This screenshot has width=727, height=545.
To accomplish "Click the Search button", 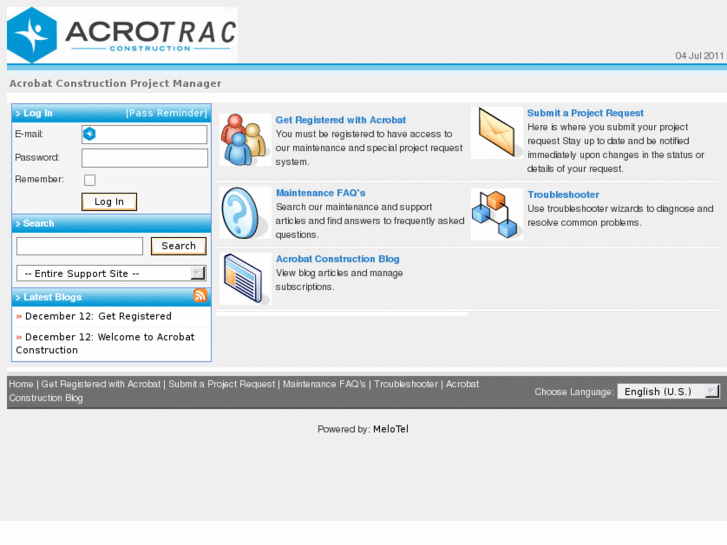I will [x=179, y=246].
